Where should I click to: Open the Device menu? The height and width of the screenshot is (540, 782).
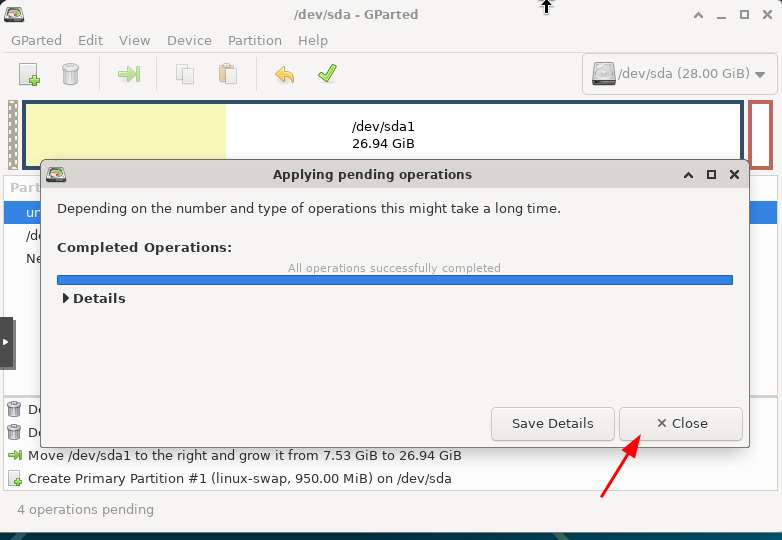189,40
